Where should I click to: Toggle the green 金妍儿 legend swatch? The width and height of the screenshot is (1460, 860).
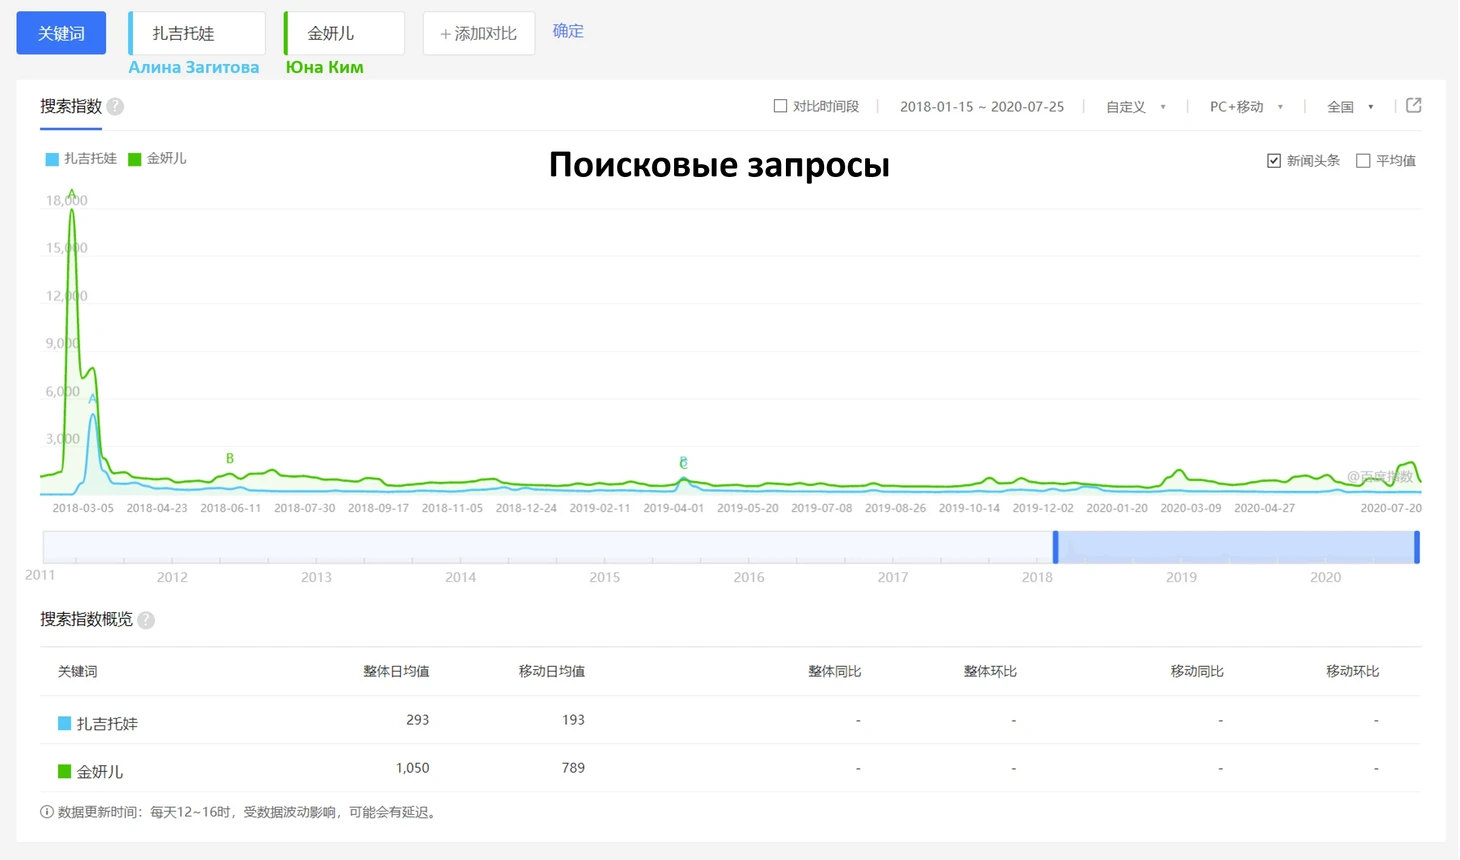(x=135, y=159)
